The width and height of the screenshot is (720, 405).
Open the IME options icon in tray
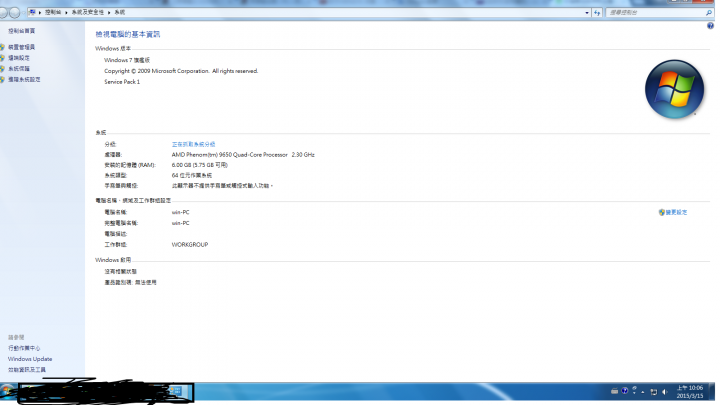point(634,390)
